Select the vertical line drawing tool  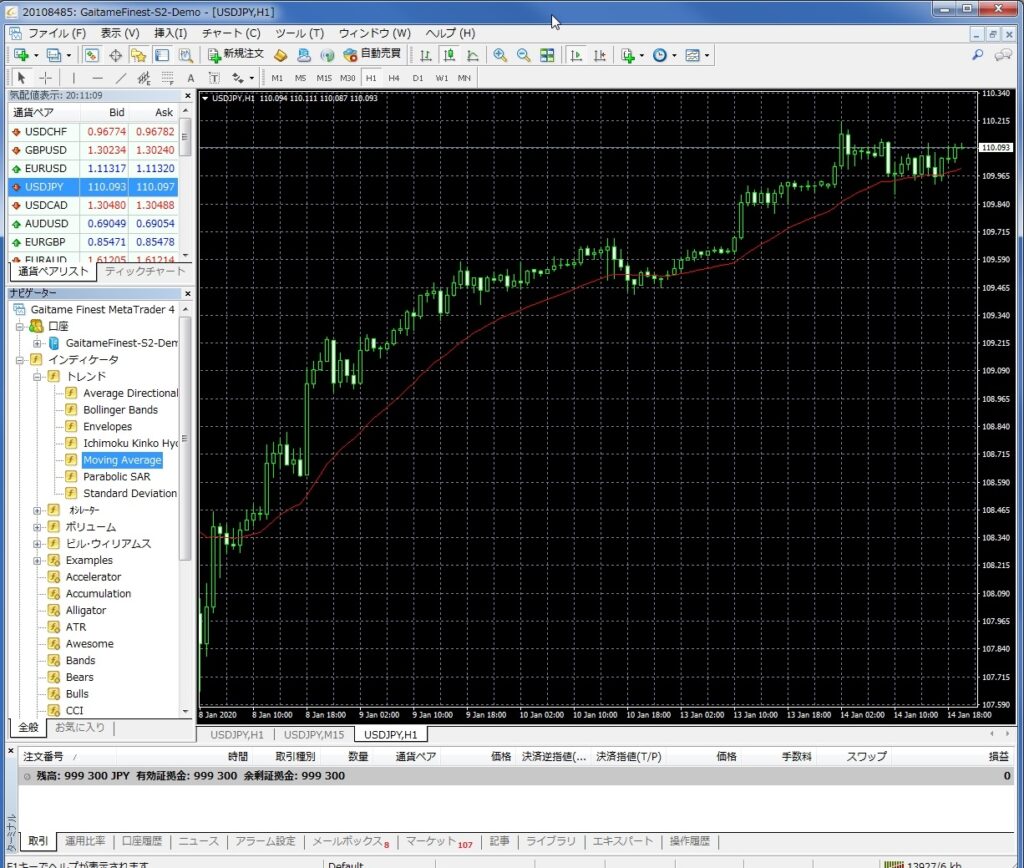click(x=73, y=78)
